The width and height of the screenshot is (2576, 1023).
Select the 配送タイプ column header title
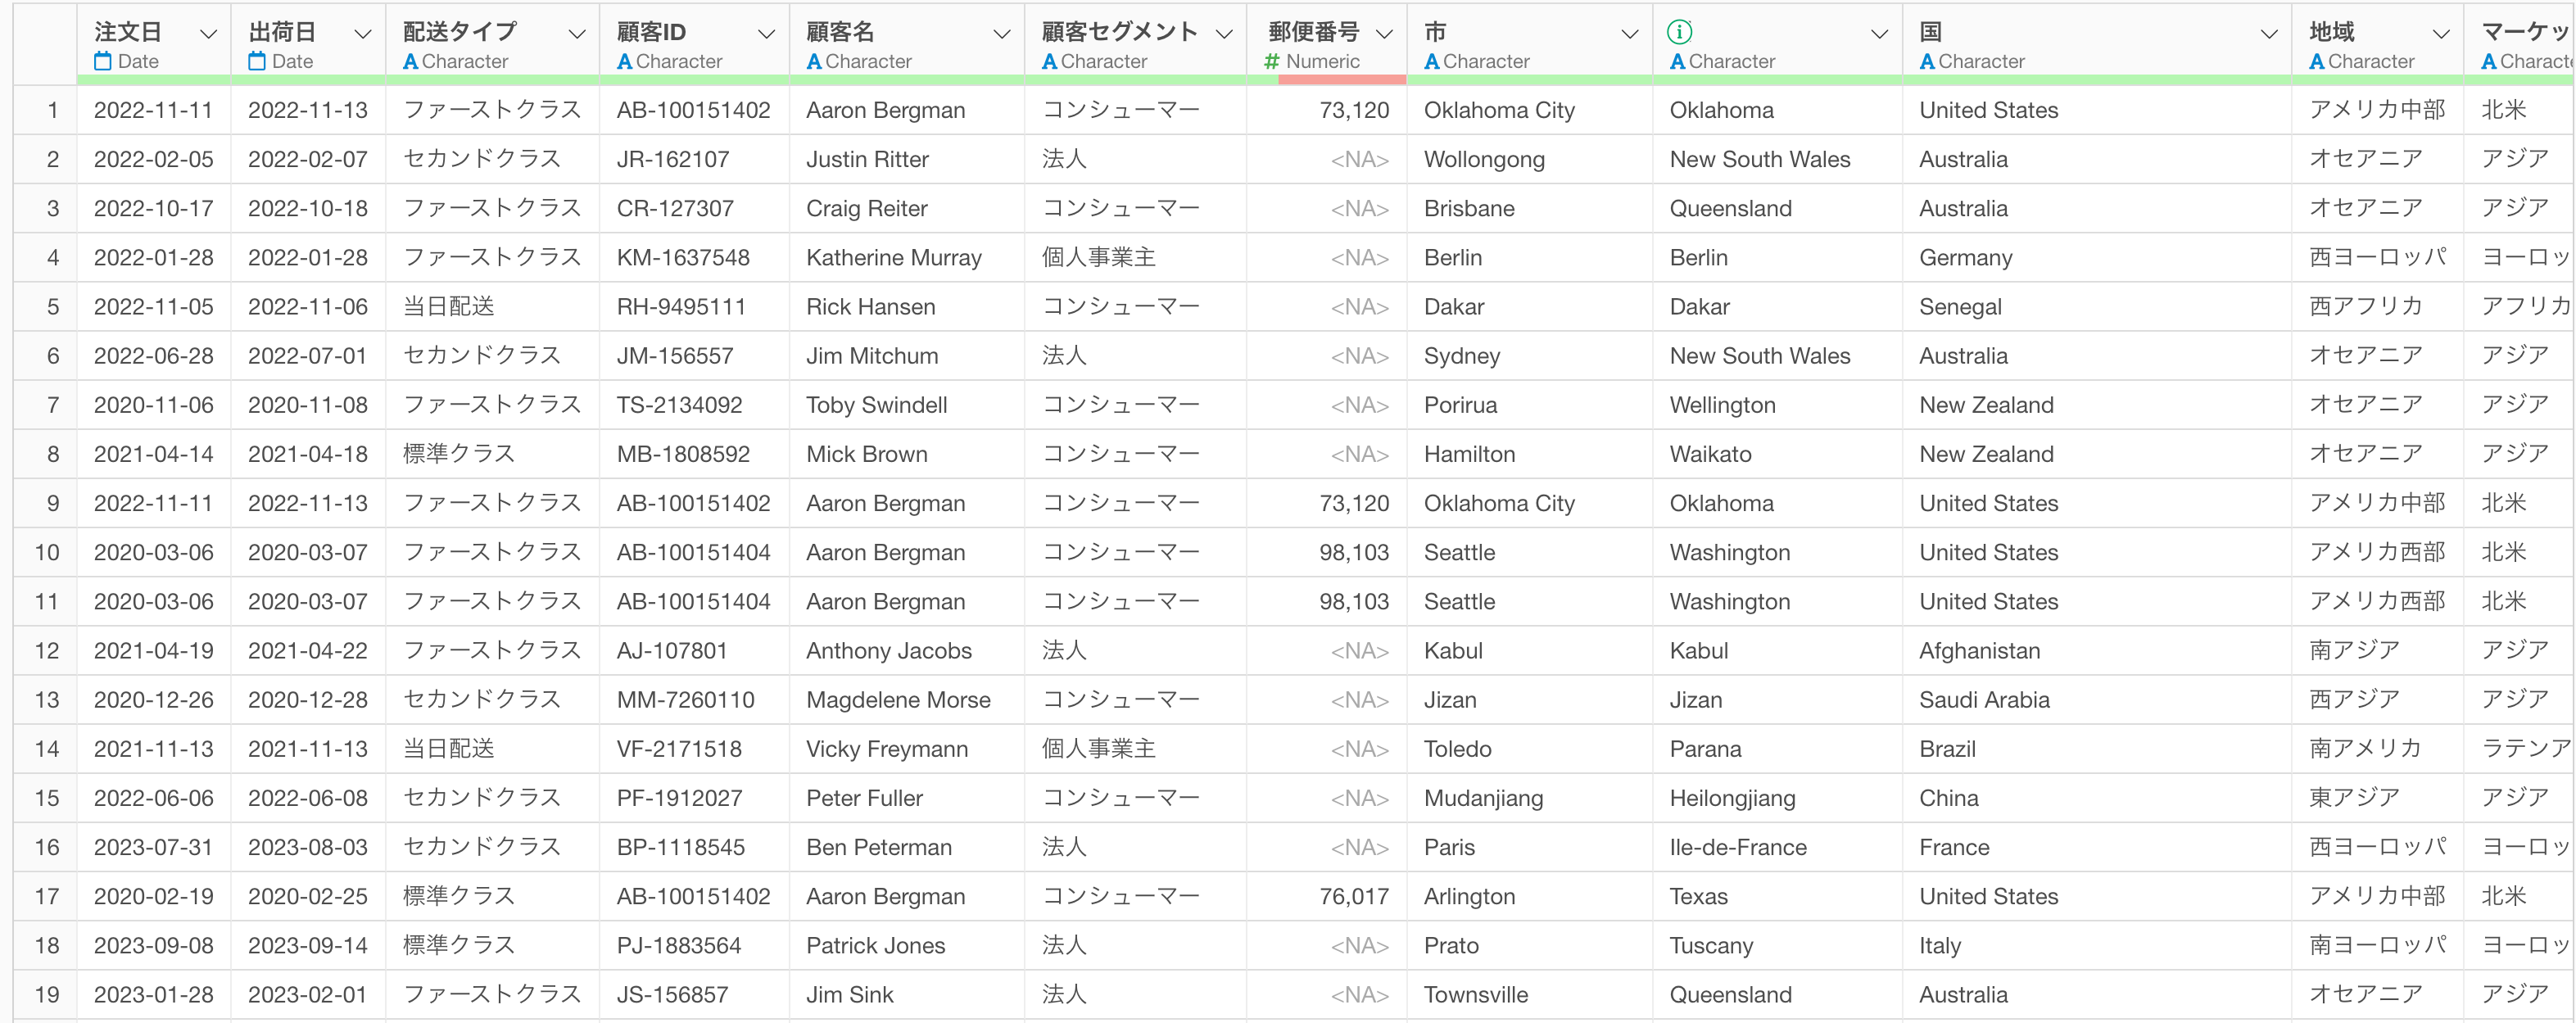coord(460,32)
